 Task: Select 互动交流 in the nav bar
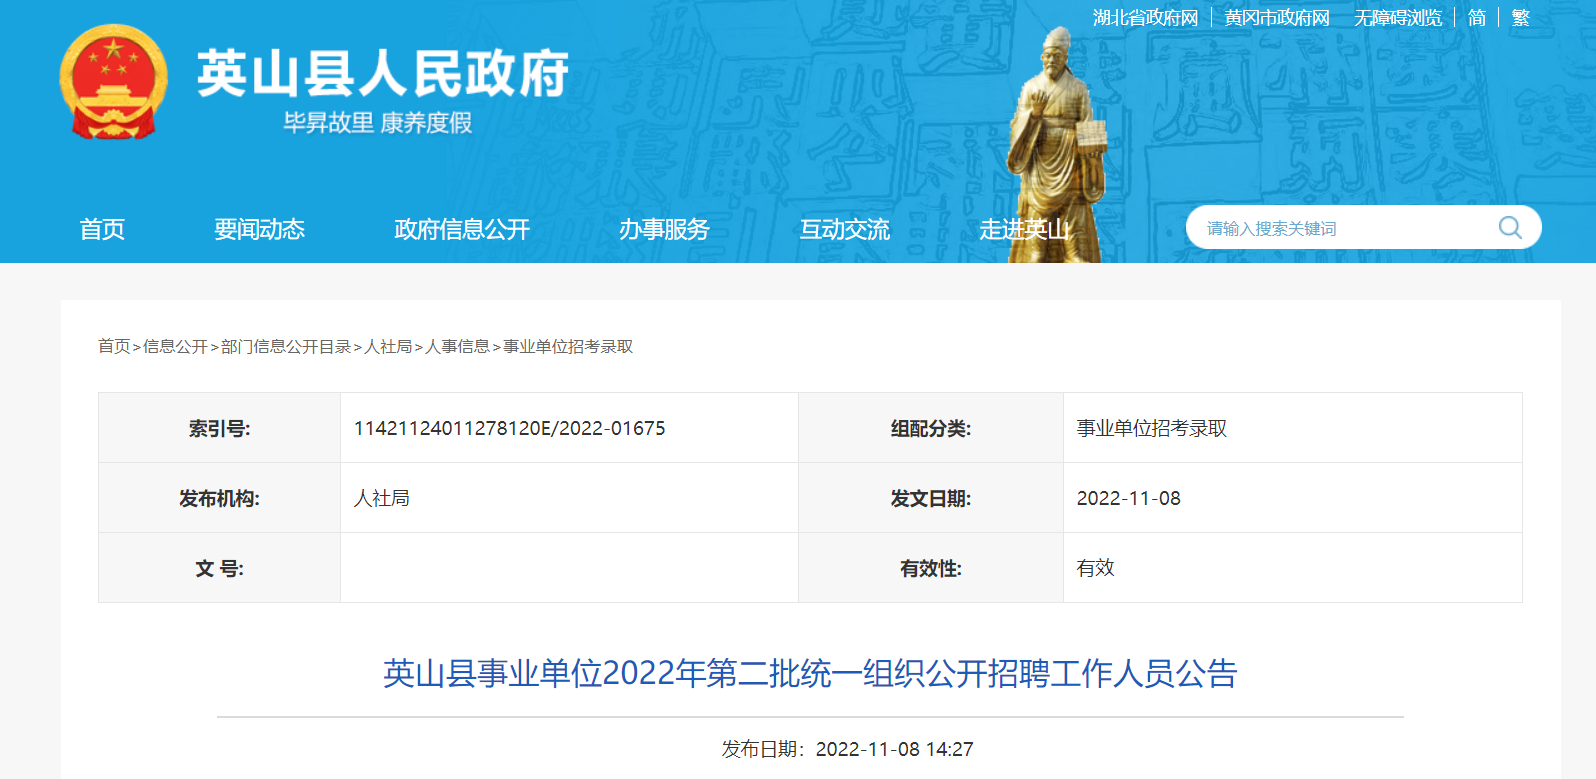tap(844, 229)
